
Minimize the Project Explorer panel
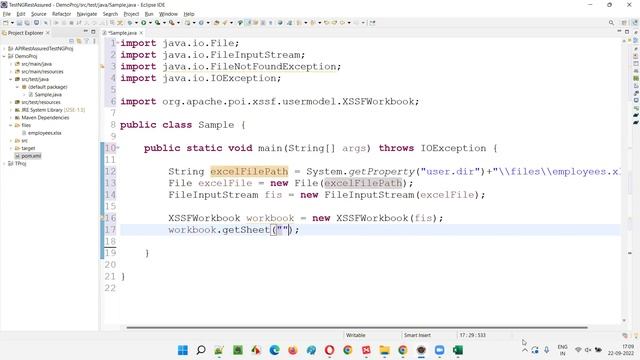pyautogui.click(x=86, y=32)
